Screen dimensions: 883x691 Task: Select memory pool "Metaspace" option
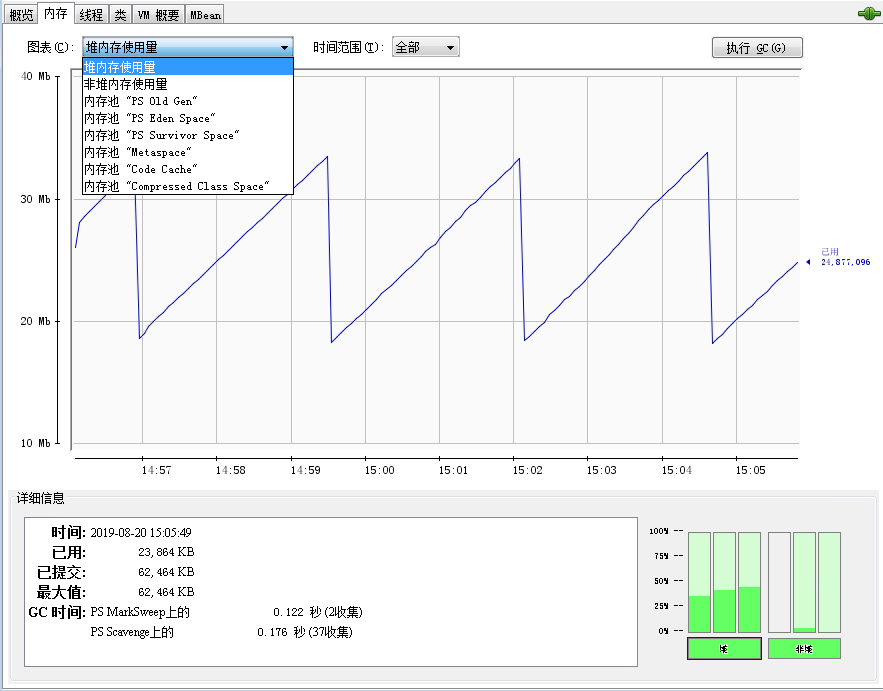pos(188,152)
